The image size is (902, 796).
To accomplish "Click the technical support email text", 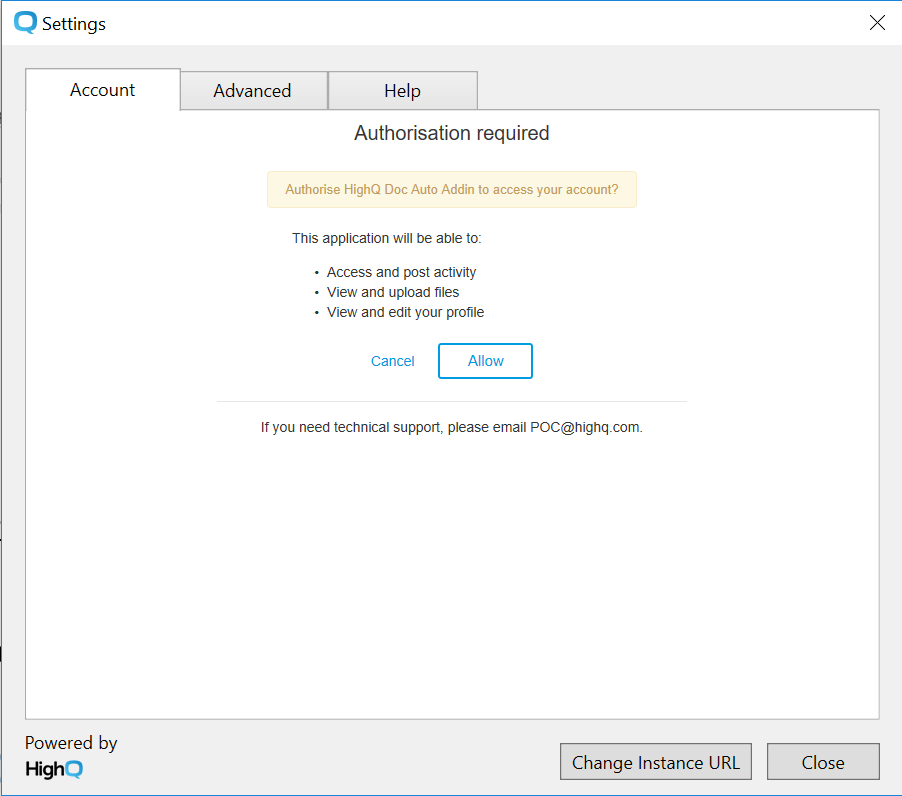I will [452, 427].
